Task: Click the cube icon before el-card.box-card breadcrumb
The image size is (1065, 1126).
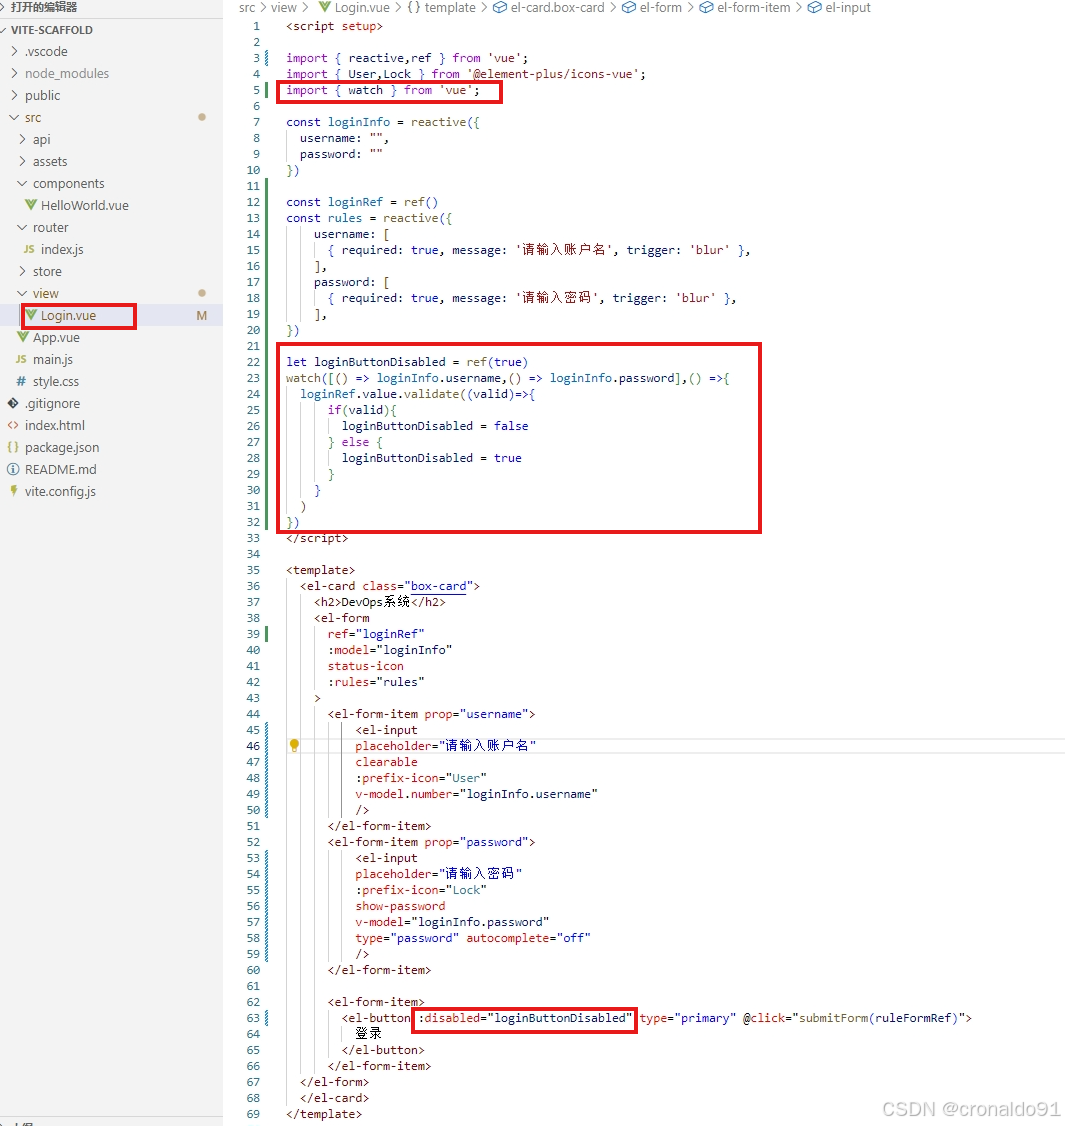Action: (500, 7)
